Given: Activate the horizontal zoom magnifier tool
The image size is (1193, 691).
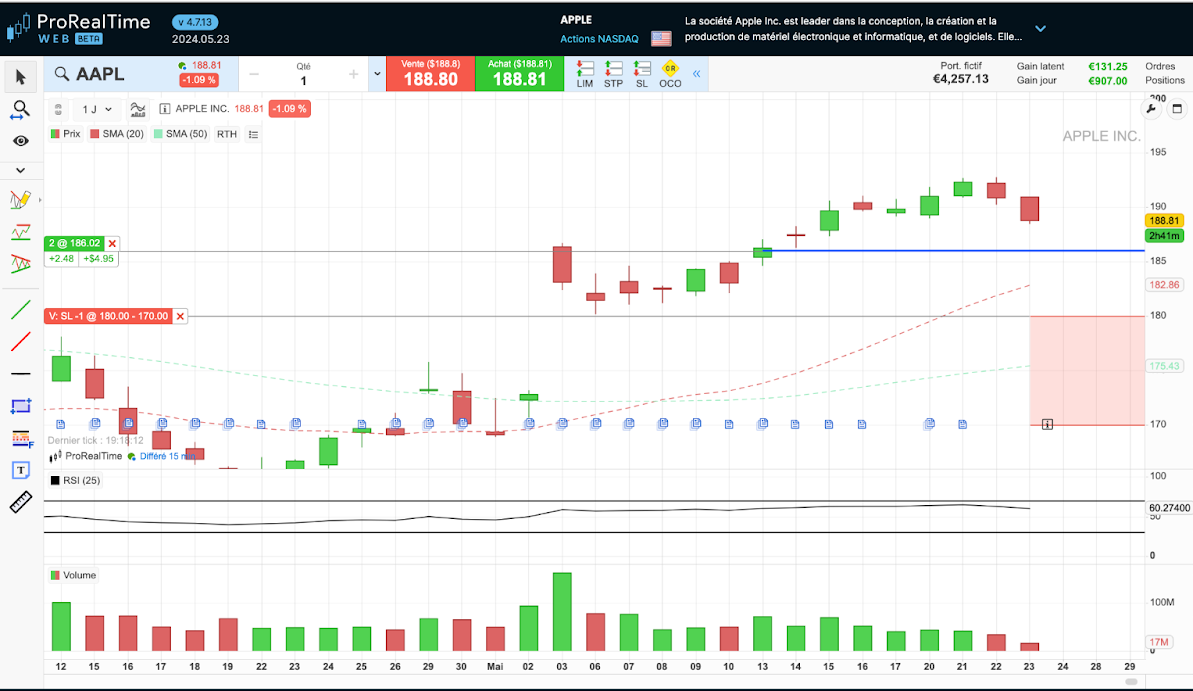Looking at the screenshot, I should (x=21, y=110).
